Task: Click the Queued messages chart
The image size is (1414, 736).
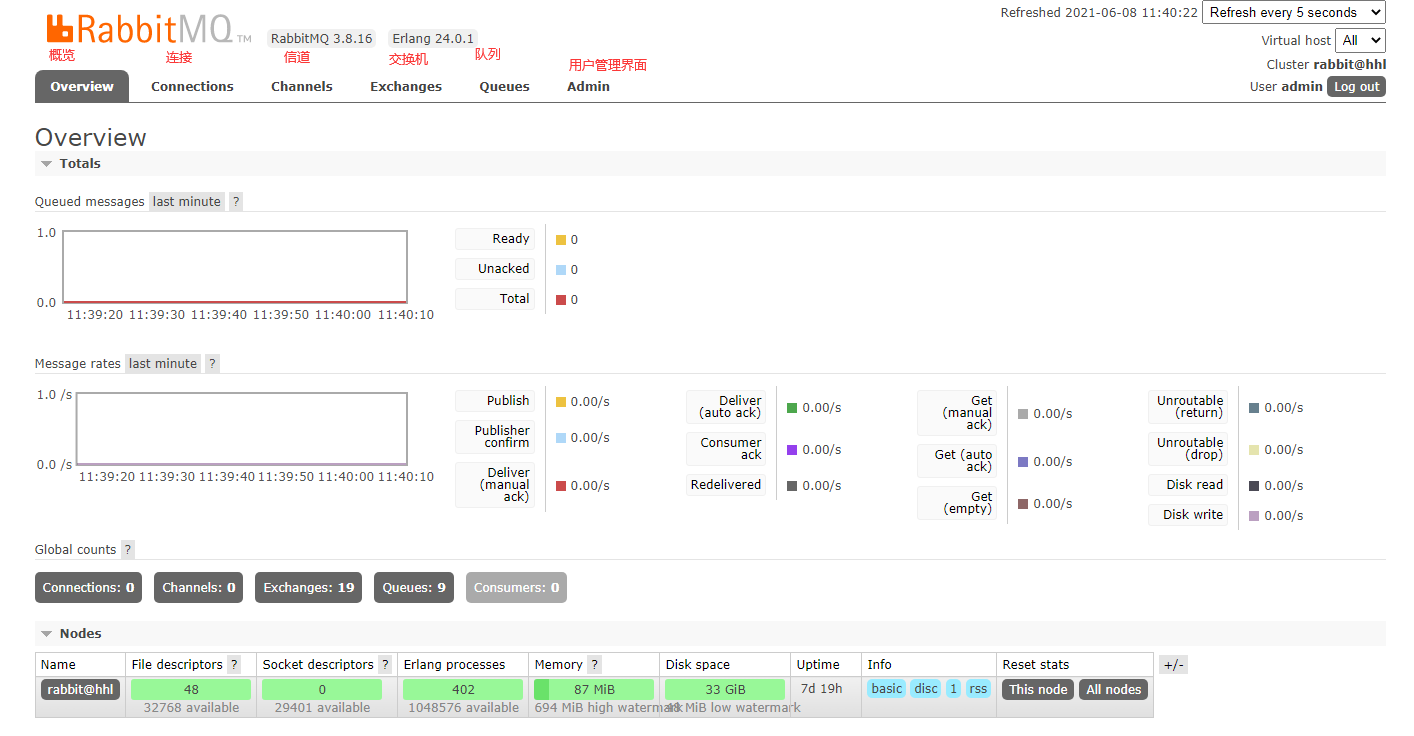Action: pyautogui.click(x=235, y=267)
